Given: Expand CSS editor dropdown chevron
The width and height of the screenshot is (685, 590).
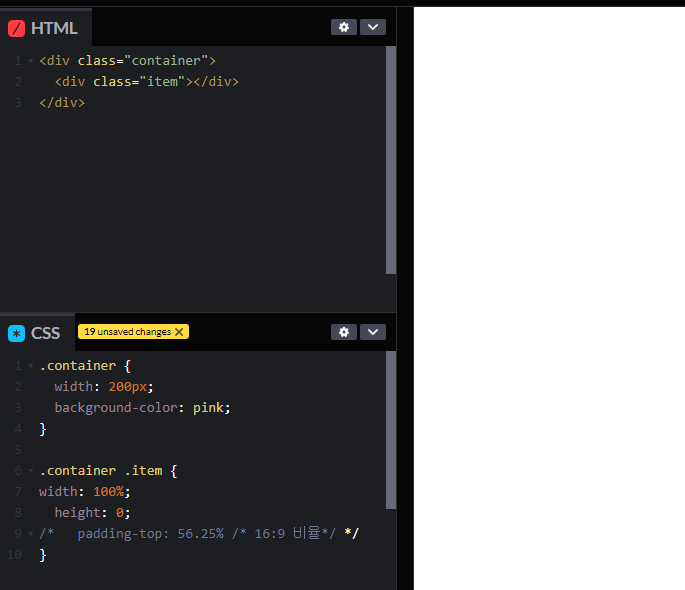Looking at the screenshot, I should [373, 332].
